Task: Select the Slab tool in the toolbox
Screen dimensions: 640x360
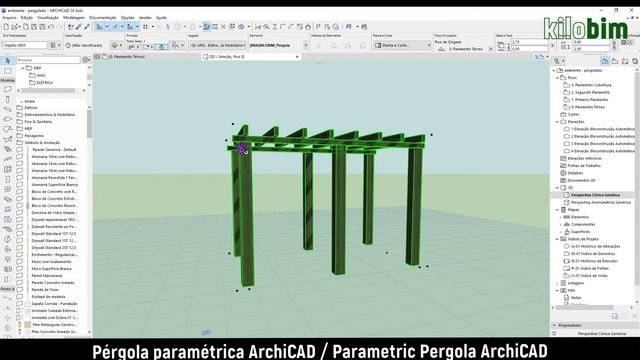Action: 7,119
